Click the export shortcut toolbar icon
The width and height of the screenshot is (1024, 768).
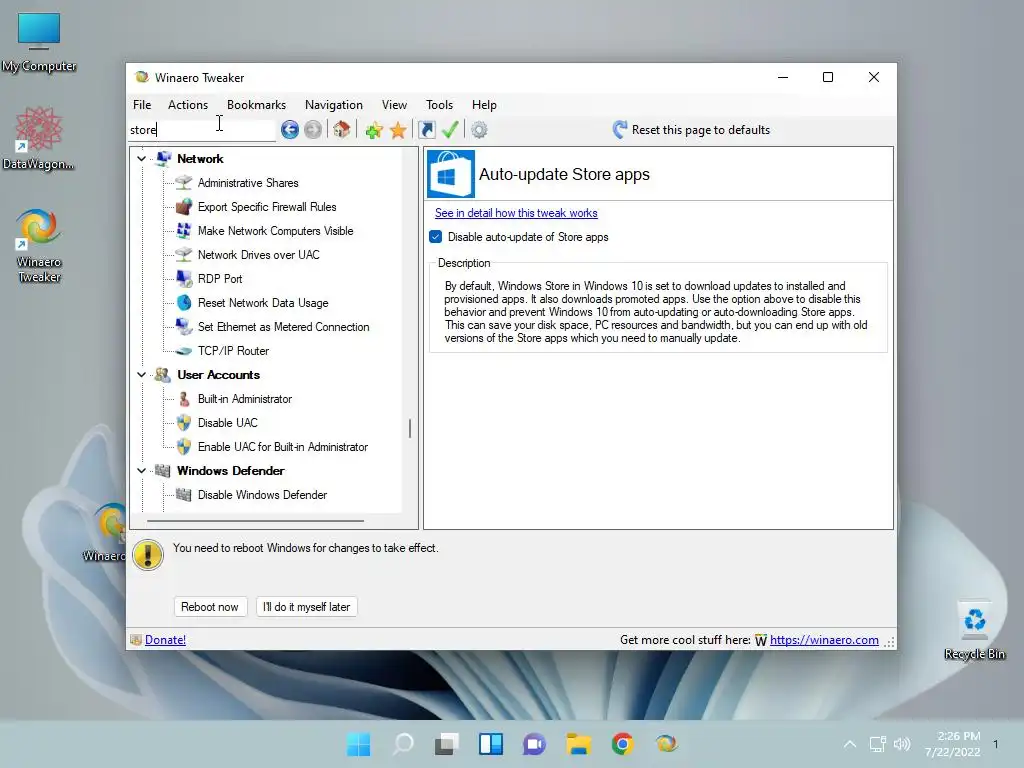(426, 130)
